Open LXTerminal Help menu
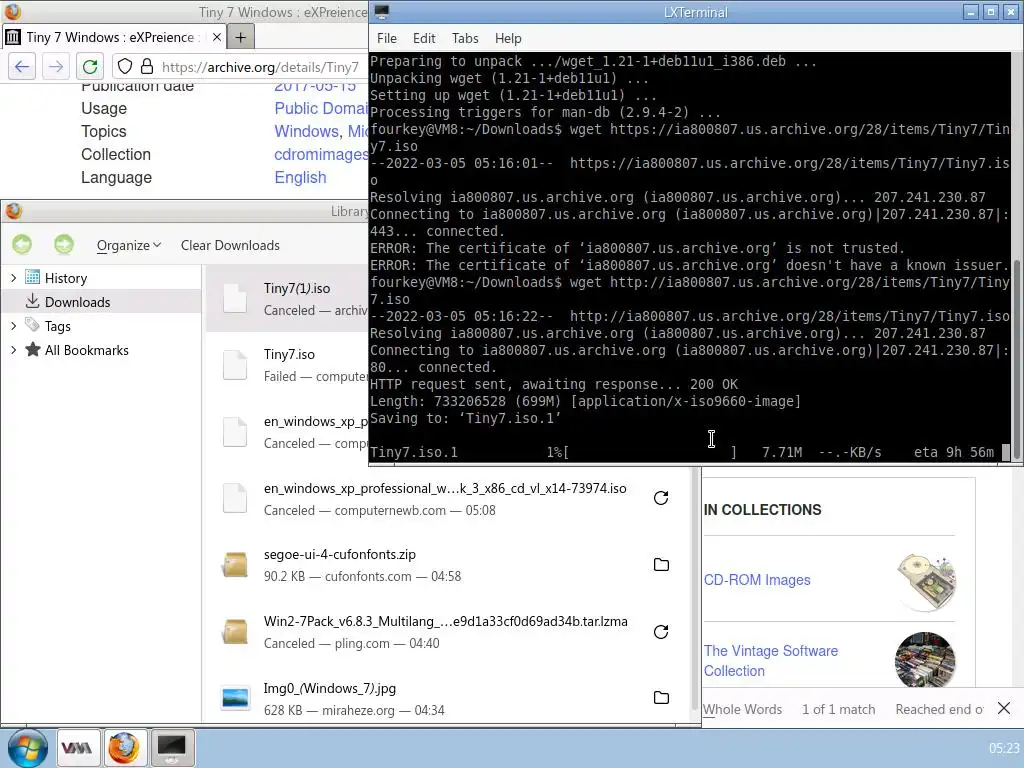Viewport: 1024px width, 768px height. pos(507,39)
